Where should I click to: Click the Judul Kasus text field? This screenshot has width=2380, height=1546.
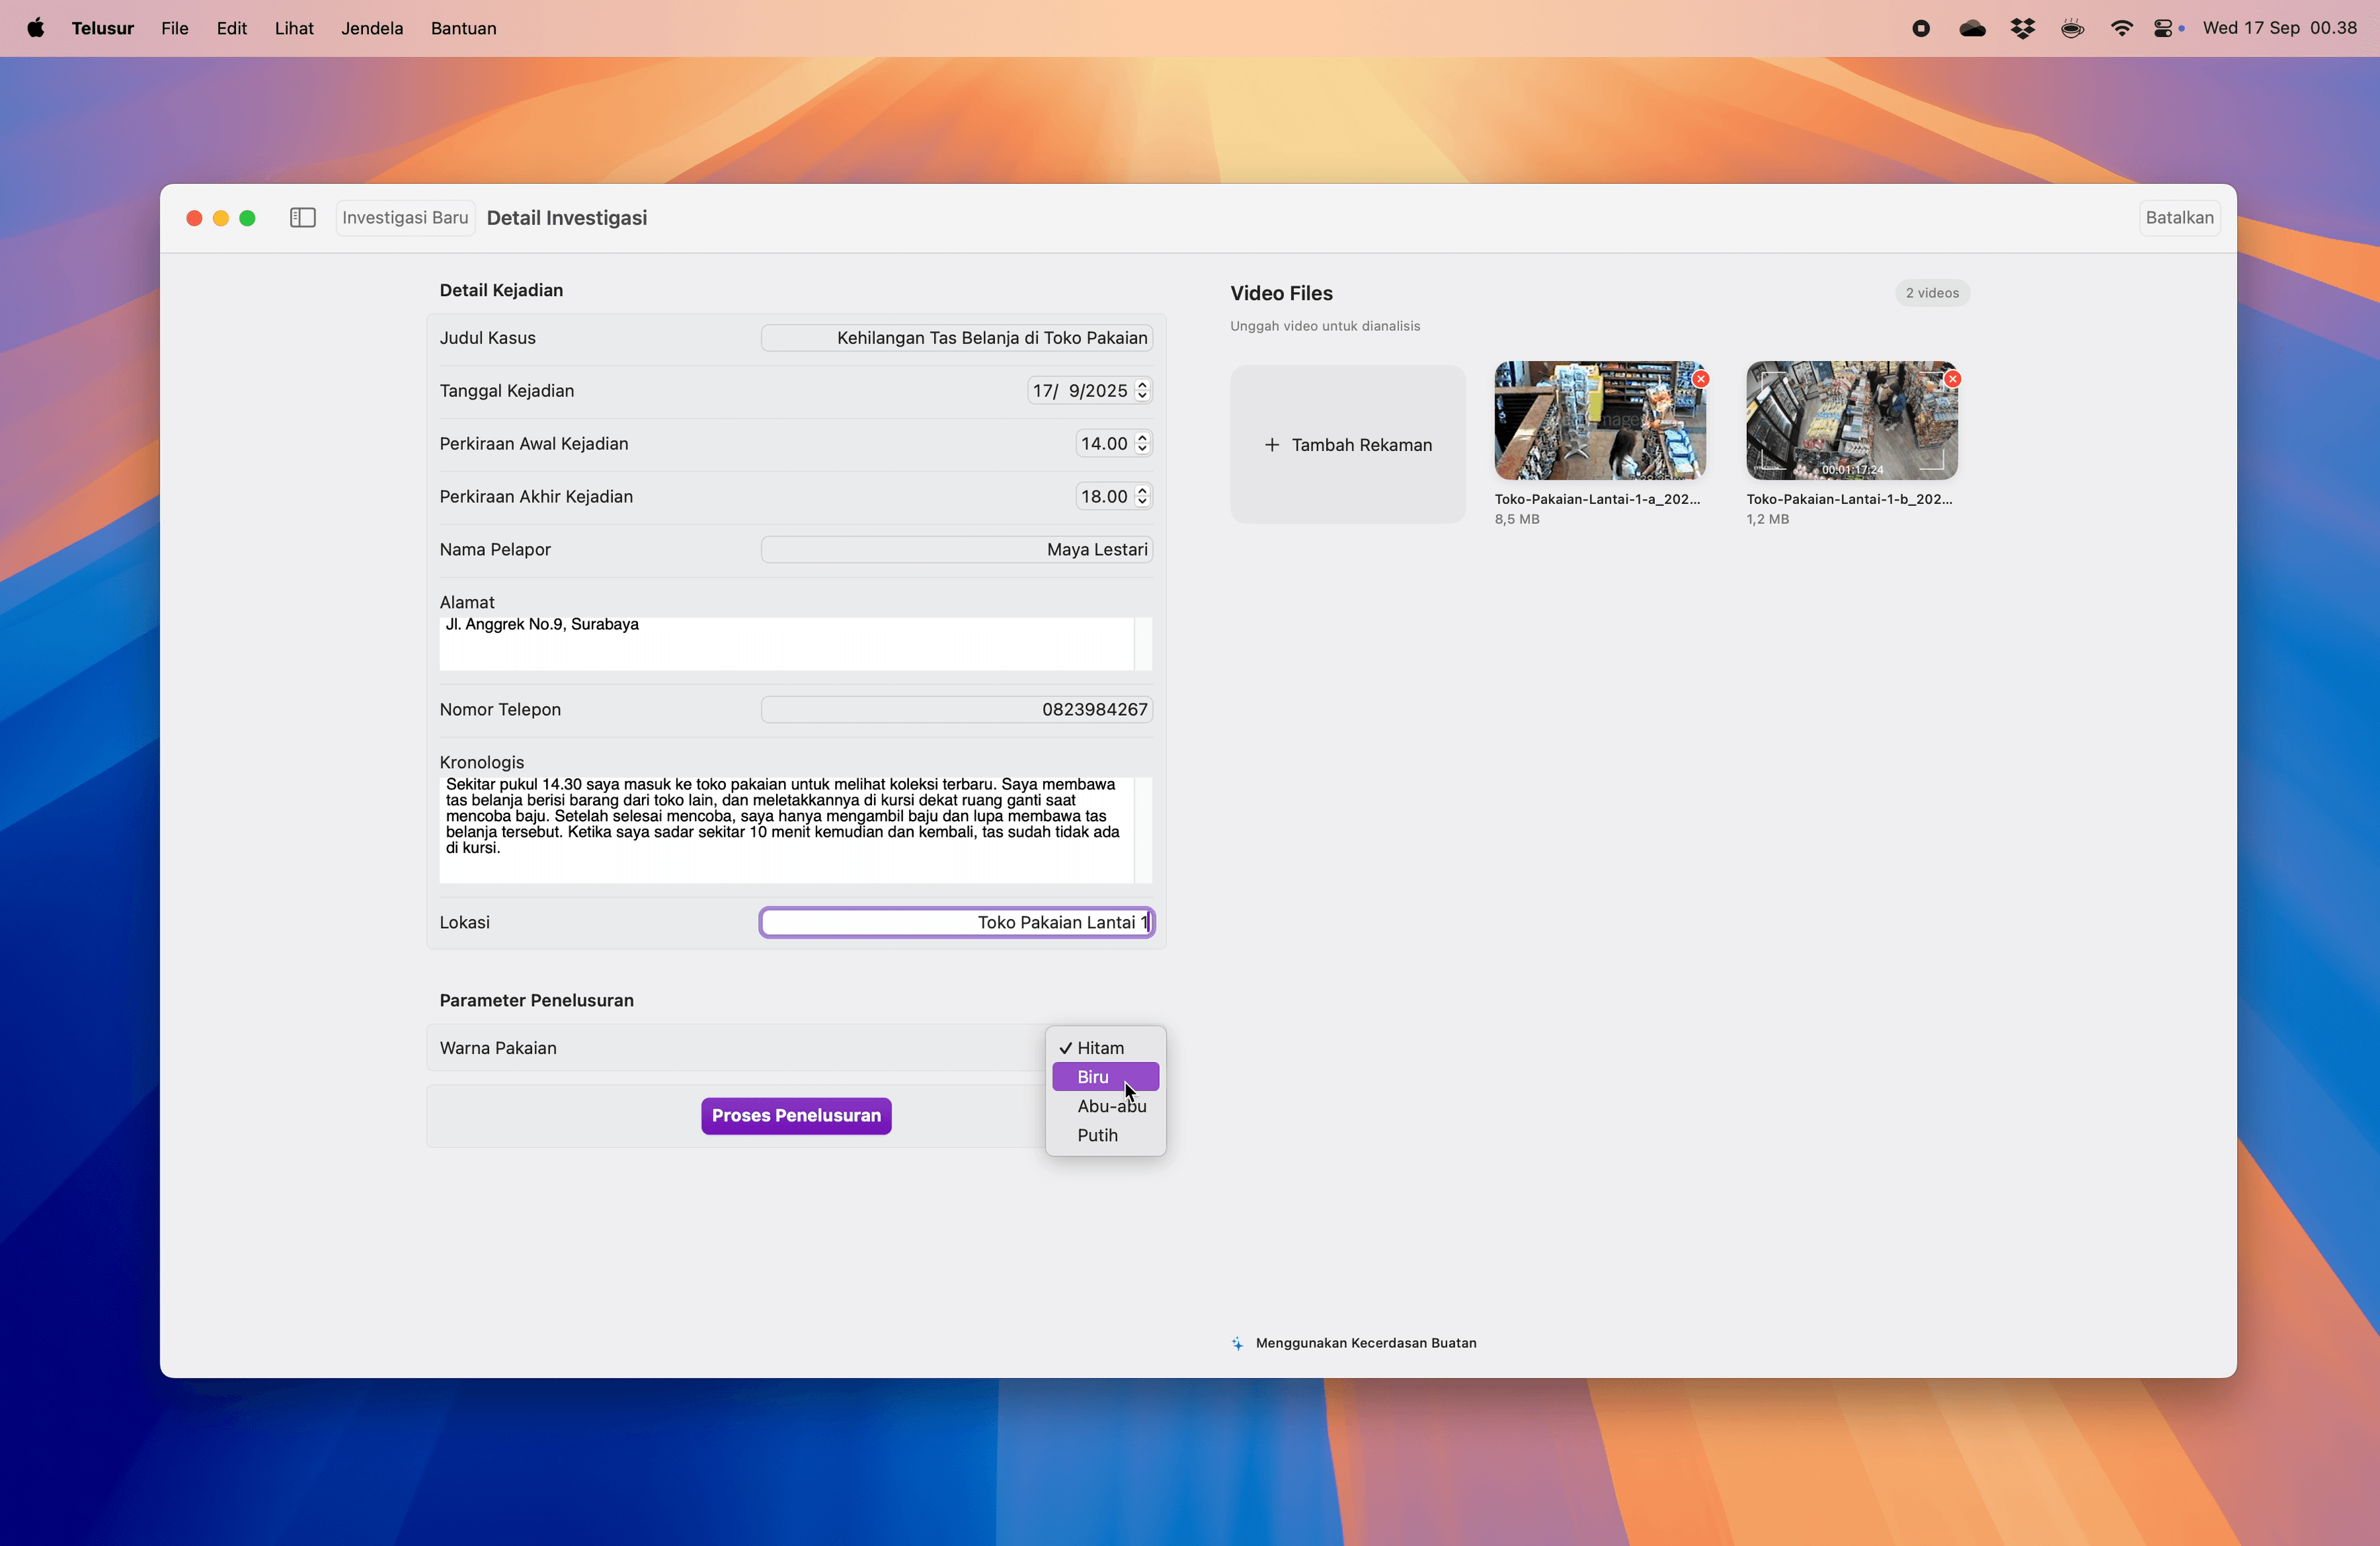pyautogui.click(x=957, y=338)
